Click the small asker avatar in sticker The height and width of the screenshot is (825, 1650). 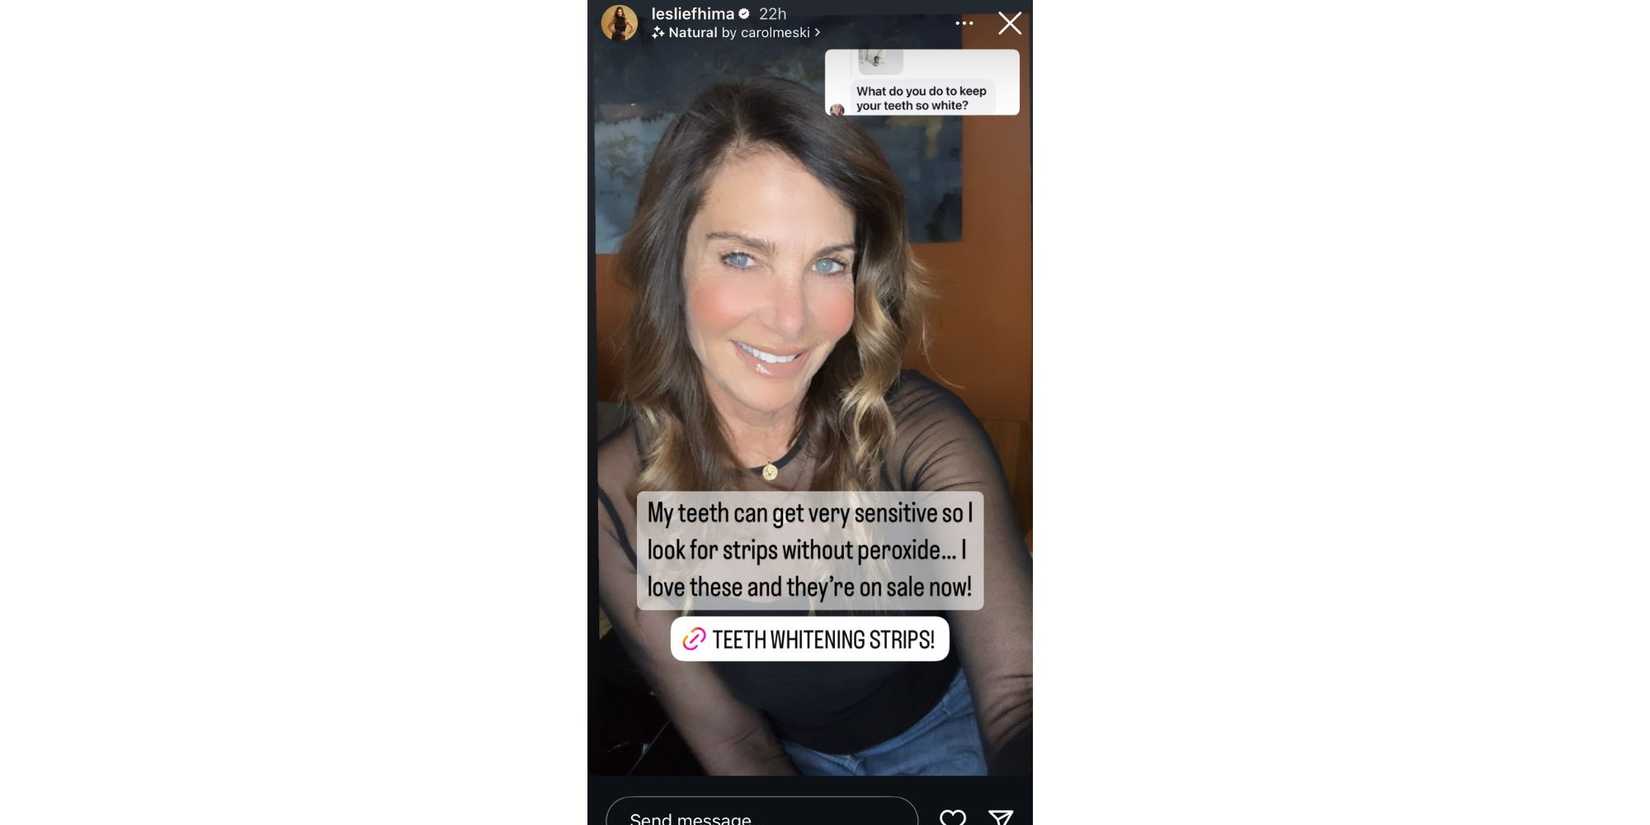(x=837, y=109)
